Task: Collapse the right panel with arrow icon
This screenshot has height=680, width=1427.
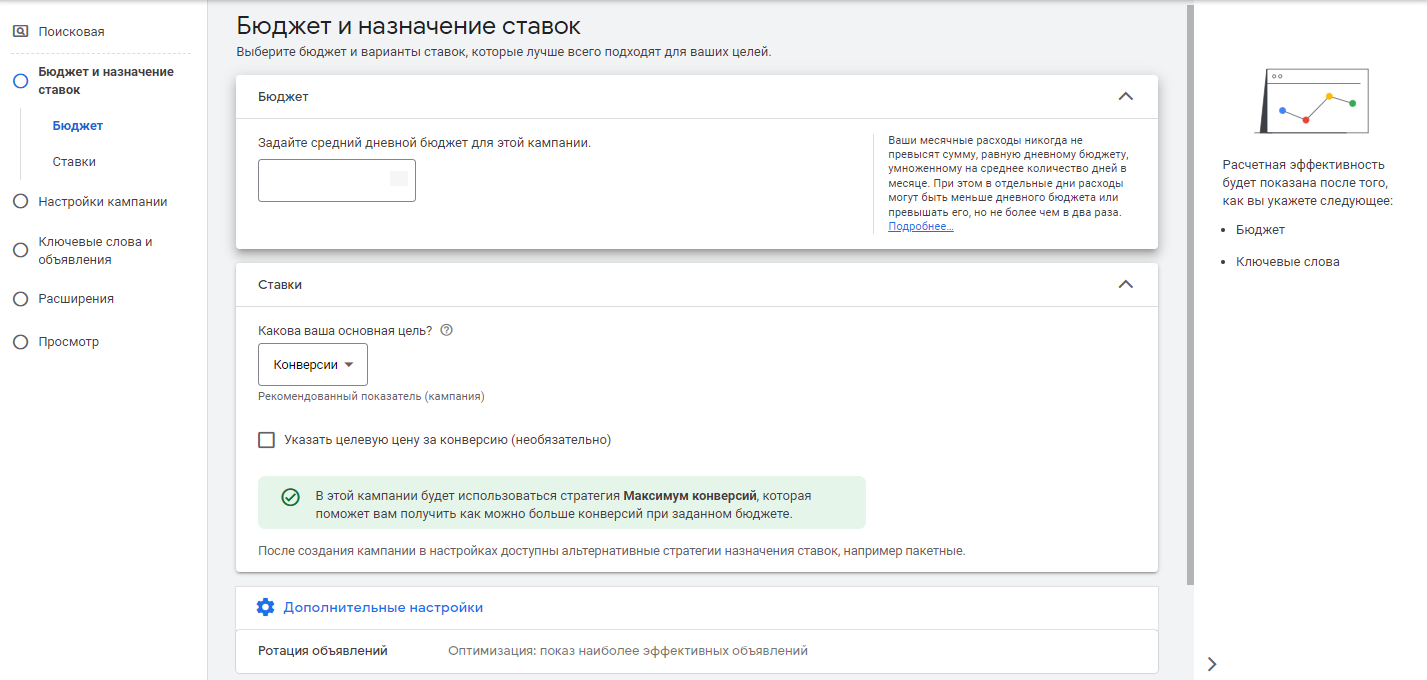Action: coord(1212,663)
